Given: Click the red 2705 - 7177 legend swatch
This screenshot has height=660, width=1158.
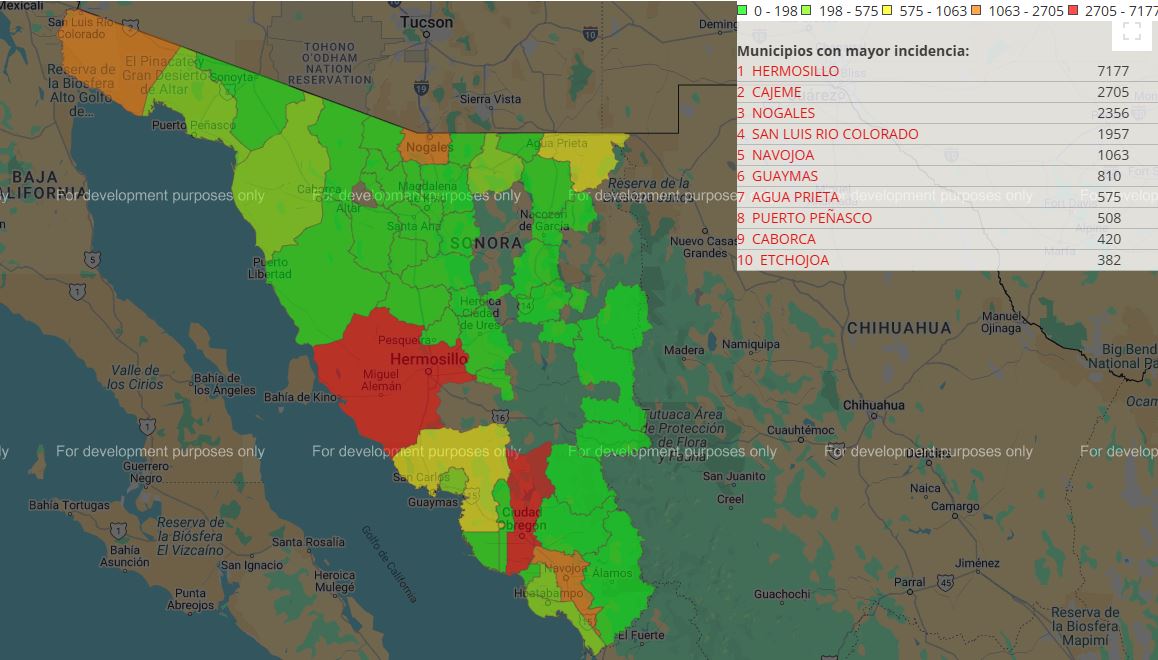Looking at the screenshot, I should coord(1072,10).
